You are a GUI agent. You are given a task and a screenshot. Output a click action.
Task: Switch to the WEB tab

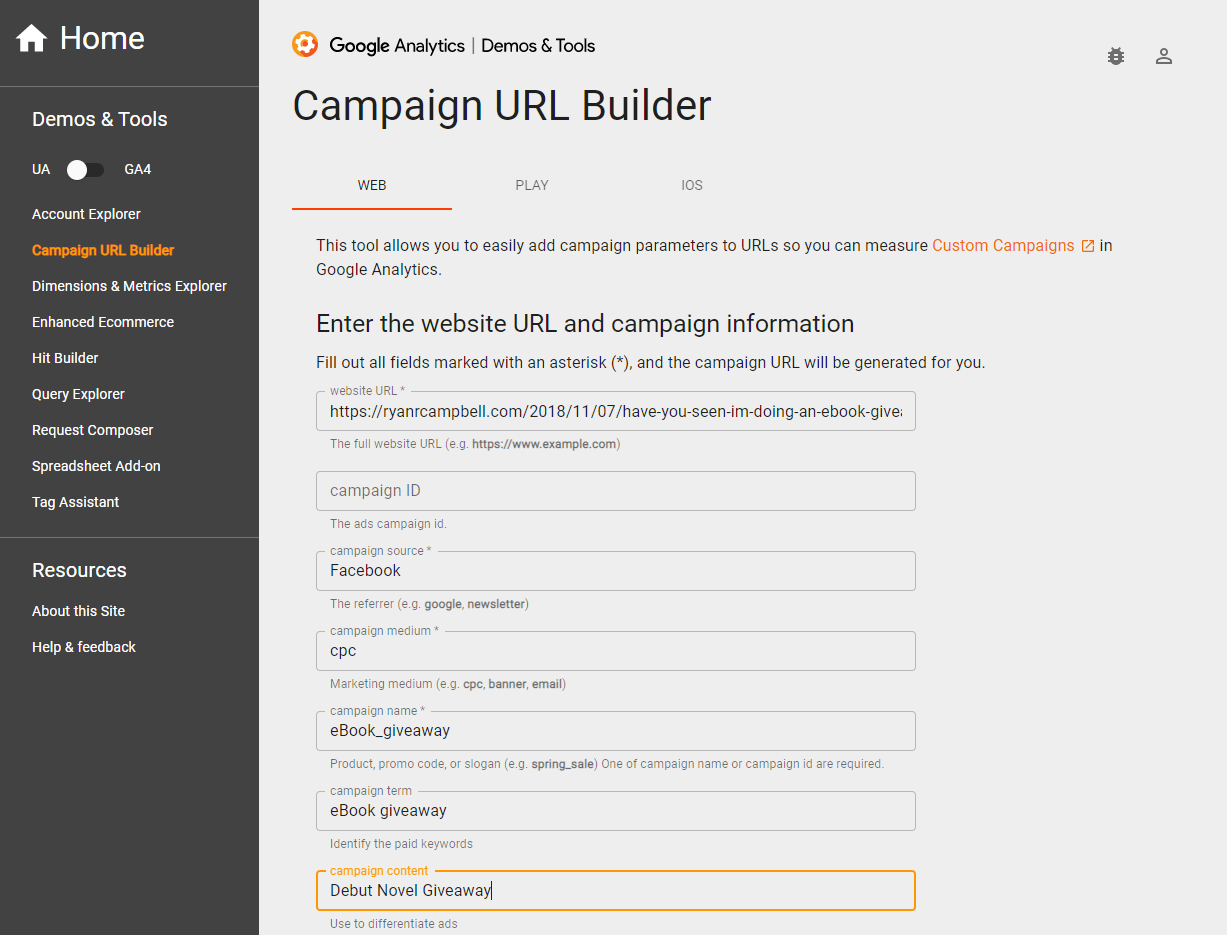pyautogui.click(x=372, y=185)
